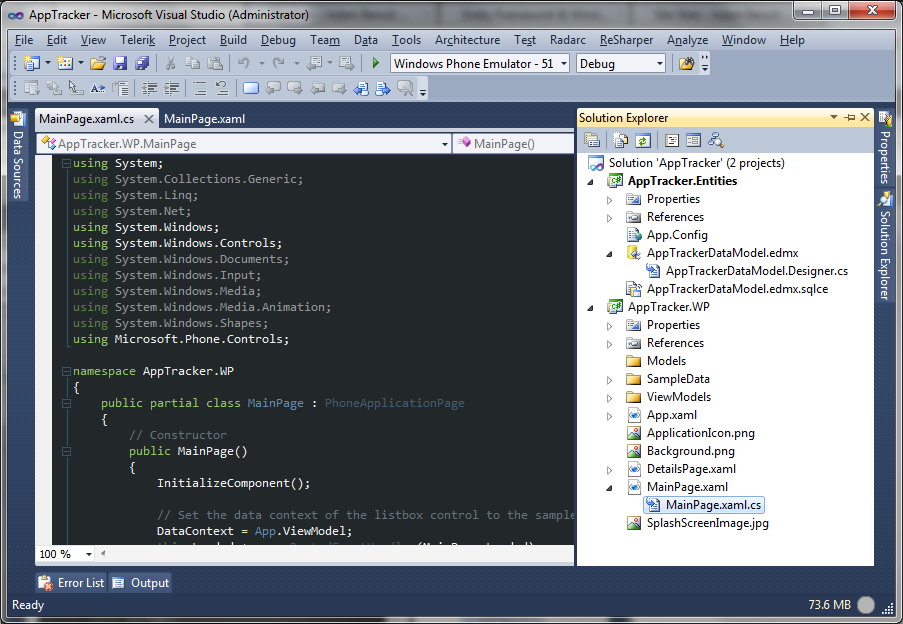This screenshot has height=624, width=903.
Task: Click the Comment Out Selected Lines icon
Action: 199,88
